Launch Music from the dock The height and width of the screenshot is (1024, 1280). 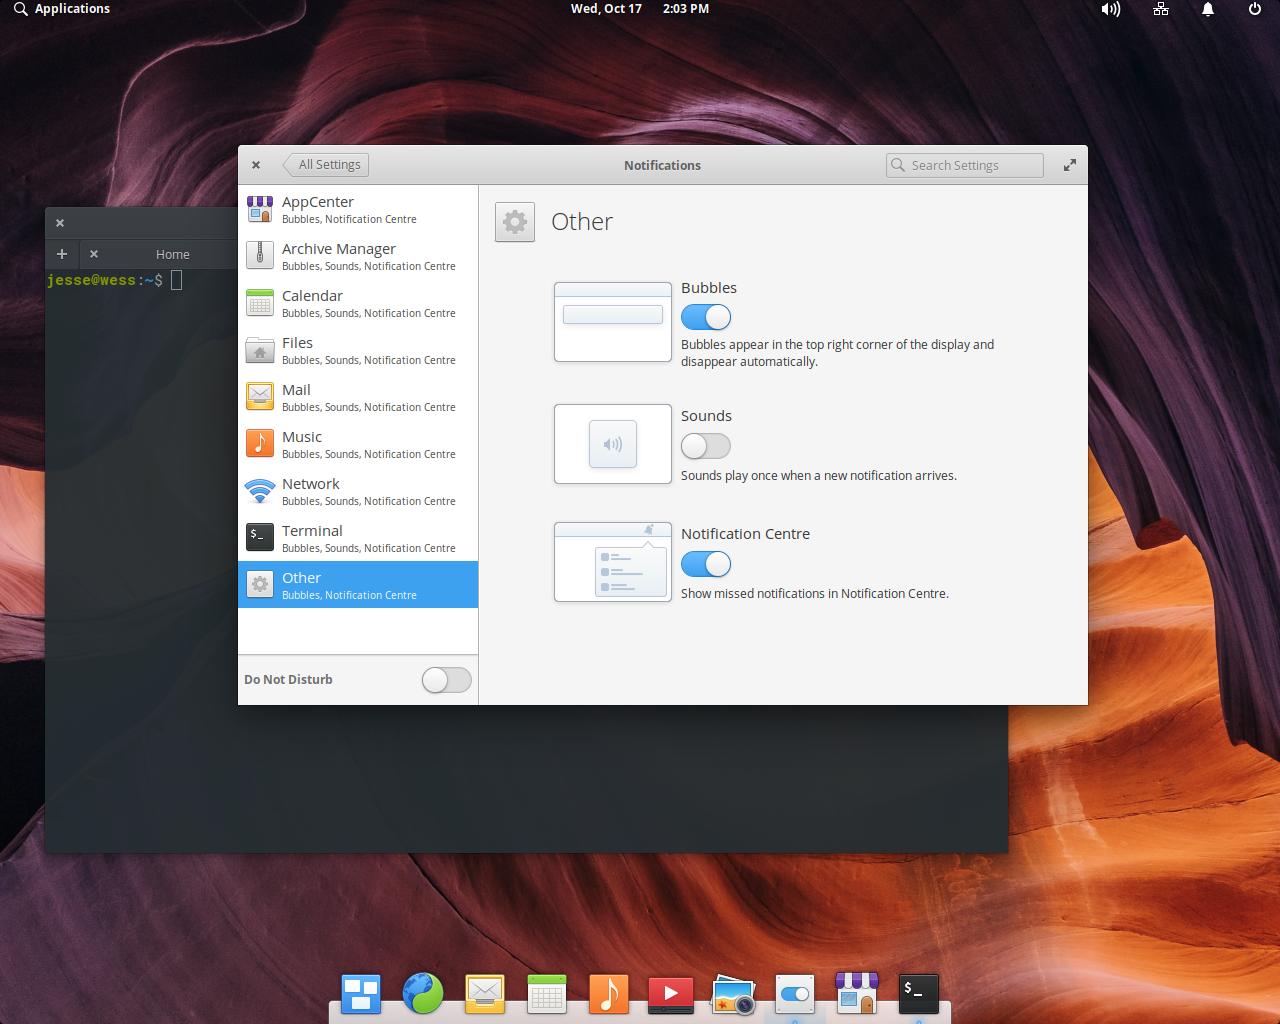point(609,994)
